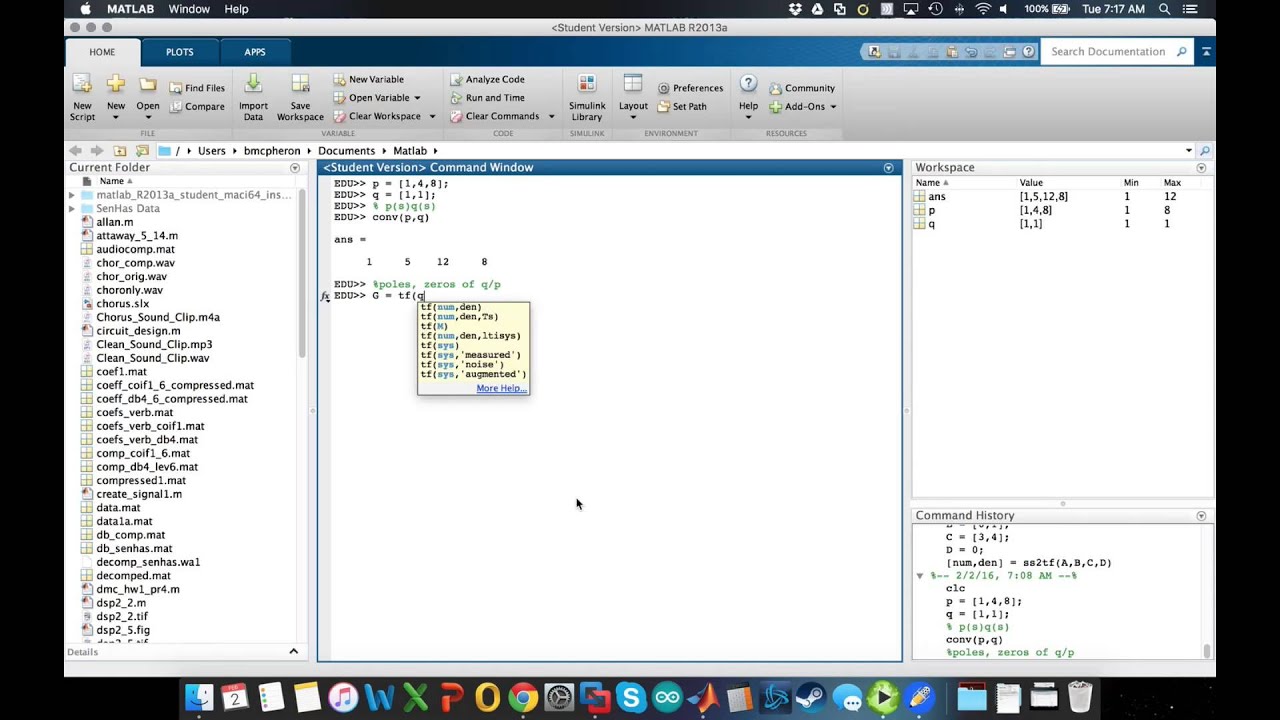Screen dimensions: 1280x720
Task: Create a New Script
Action: (82, 97)
